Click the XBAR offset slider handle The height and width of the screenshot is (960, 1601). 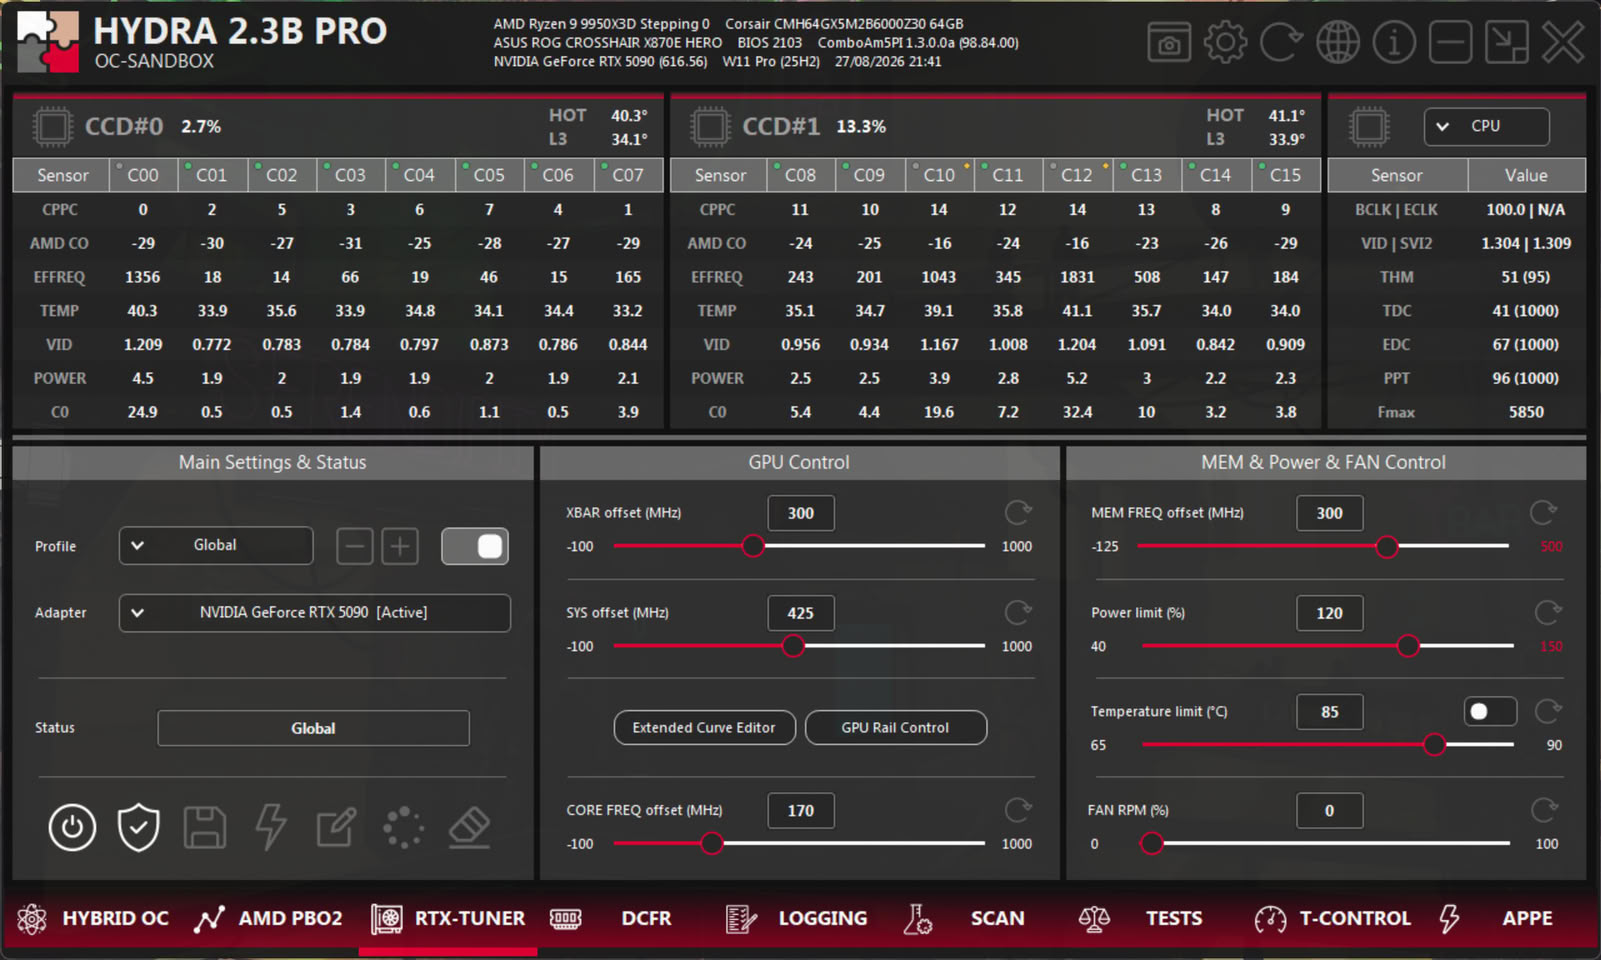(753, 546)
